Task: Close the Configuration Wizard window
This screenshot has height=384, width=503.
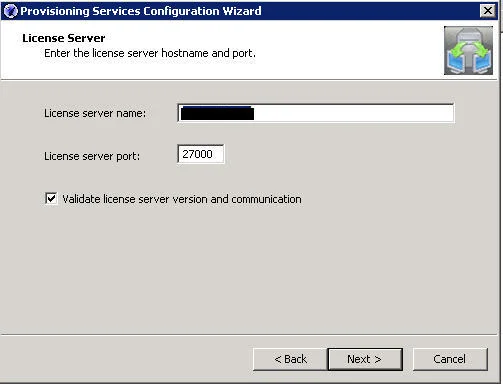Action: 488,11
